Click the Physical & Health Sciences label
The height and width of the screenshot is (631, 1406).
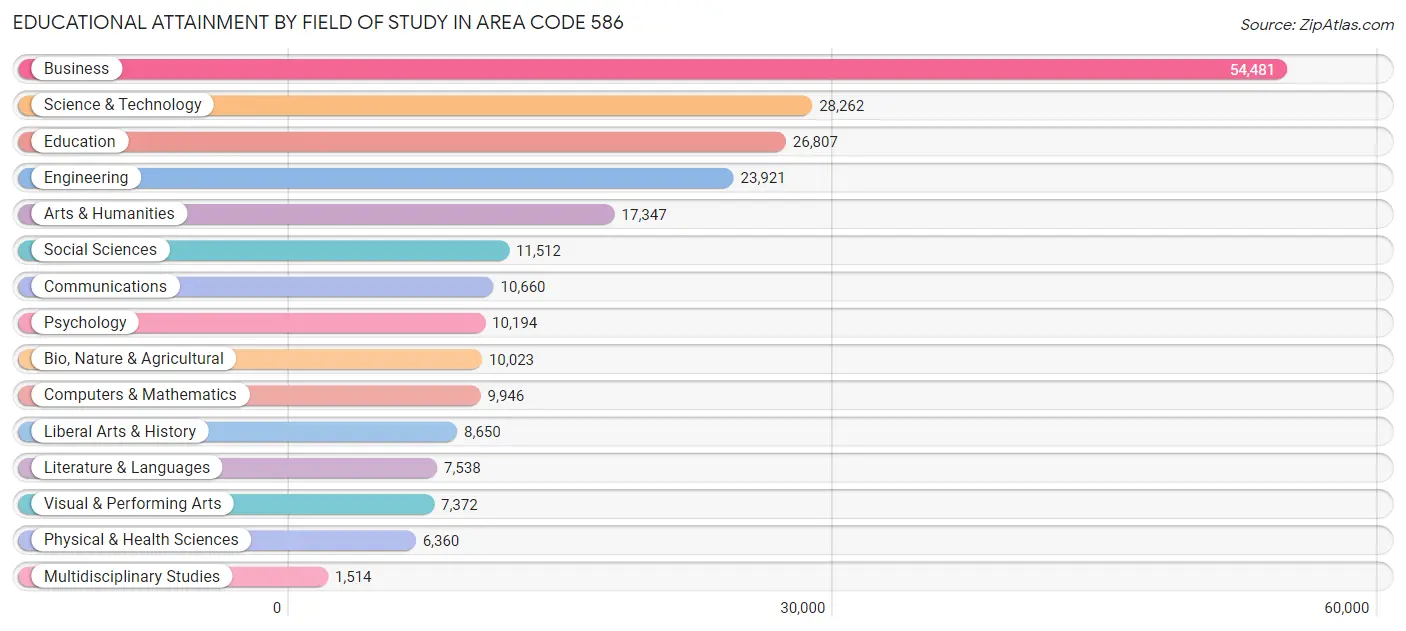141,539
